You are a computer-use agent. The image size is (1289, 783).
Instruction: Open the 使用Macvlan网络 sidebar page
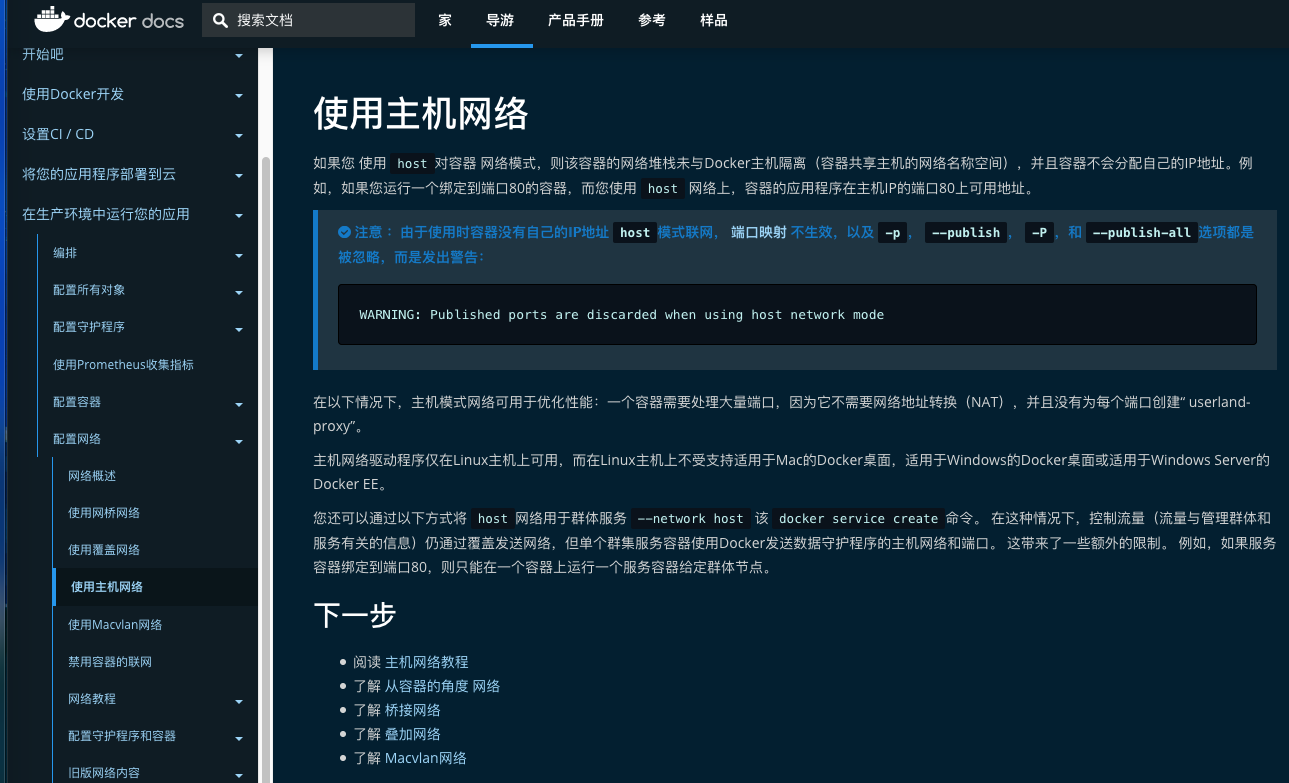115,625
